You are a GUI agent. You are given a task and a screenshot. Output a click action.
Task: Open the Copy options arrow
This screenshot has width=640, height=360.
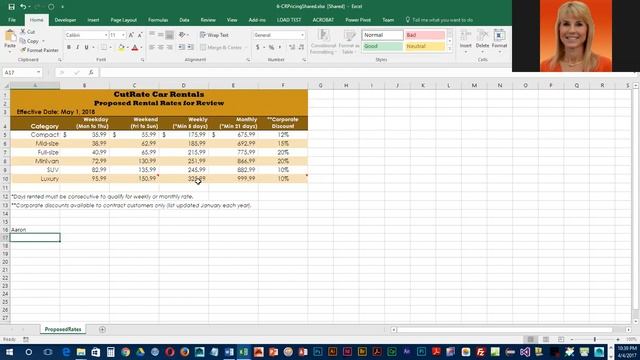tap(43, 41)
